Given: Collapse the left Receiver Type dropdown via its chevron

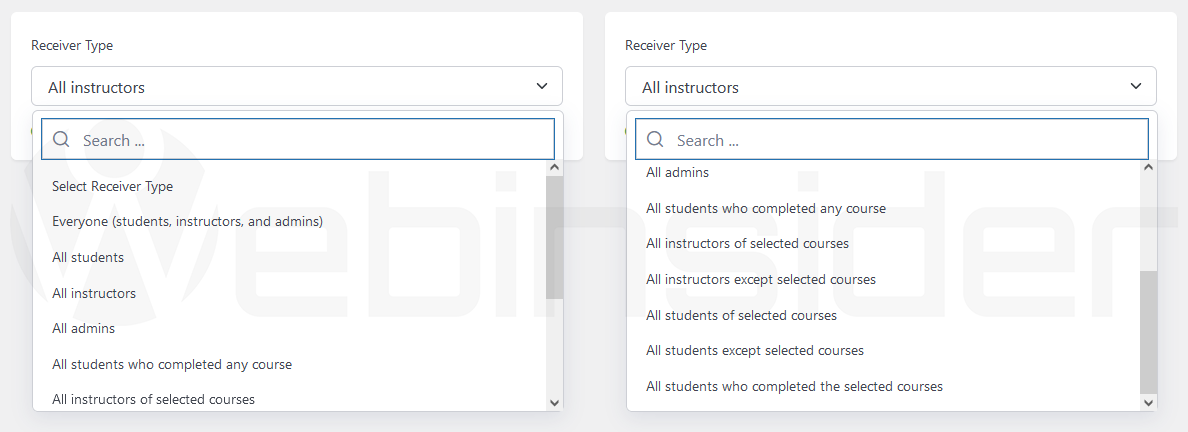Looking at the screenshot, I should click(x=542, y=87).
